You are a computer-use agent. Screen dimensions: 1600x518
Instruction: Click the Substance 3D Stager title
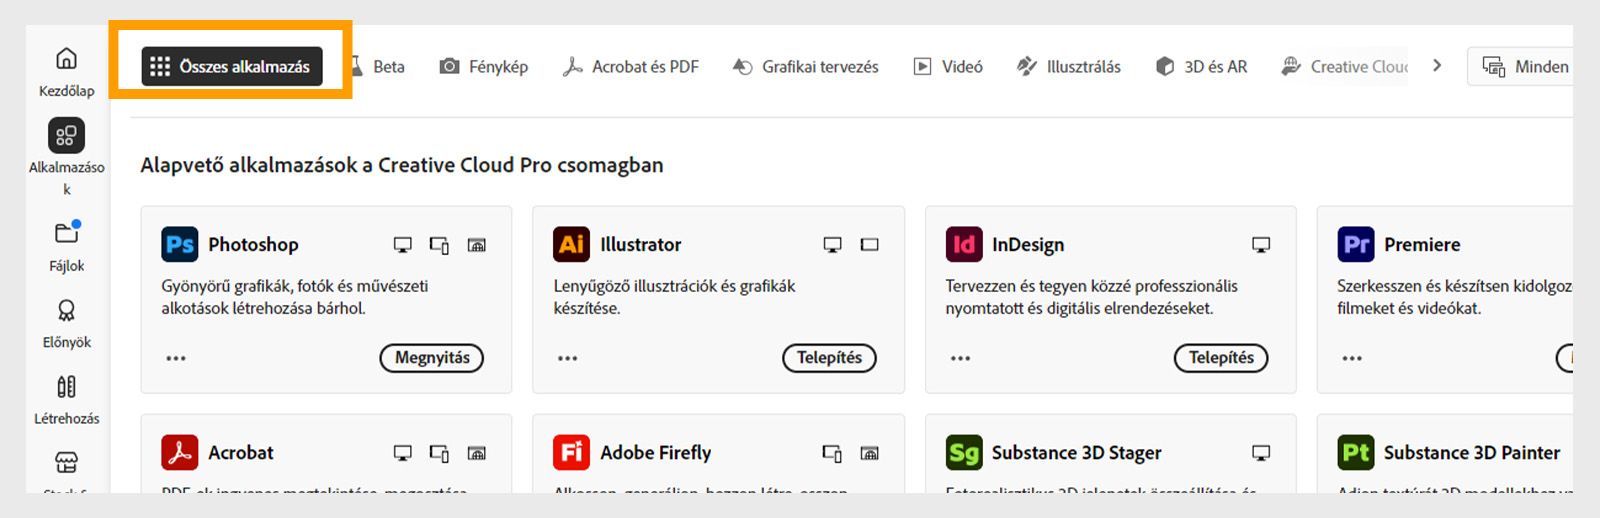pos(1077,453)
